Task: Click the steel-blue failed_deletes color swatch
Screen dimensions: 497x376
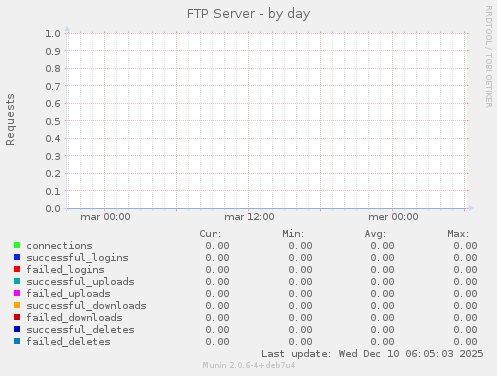Action: coord(17,341)
